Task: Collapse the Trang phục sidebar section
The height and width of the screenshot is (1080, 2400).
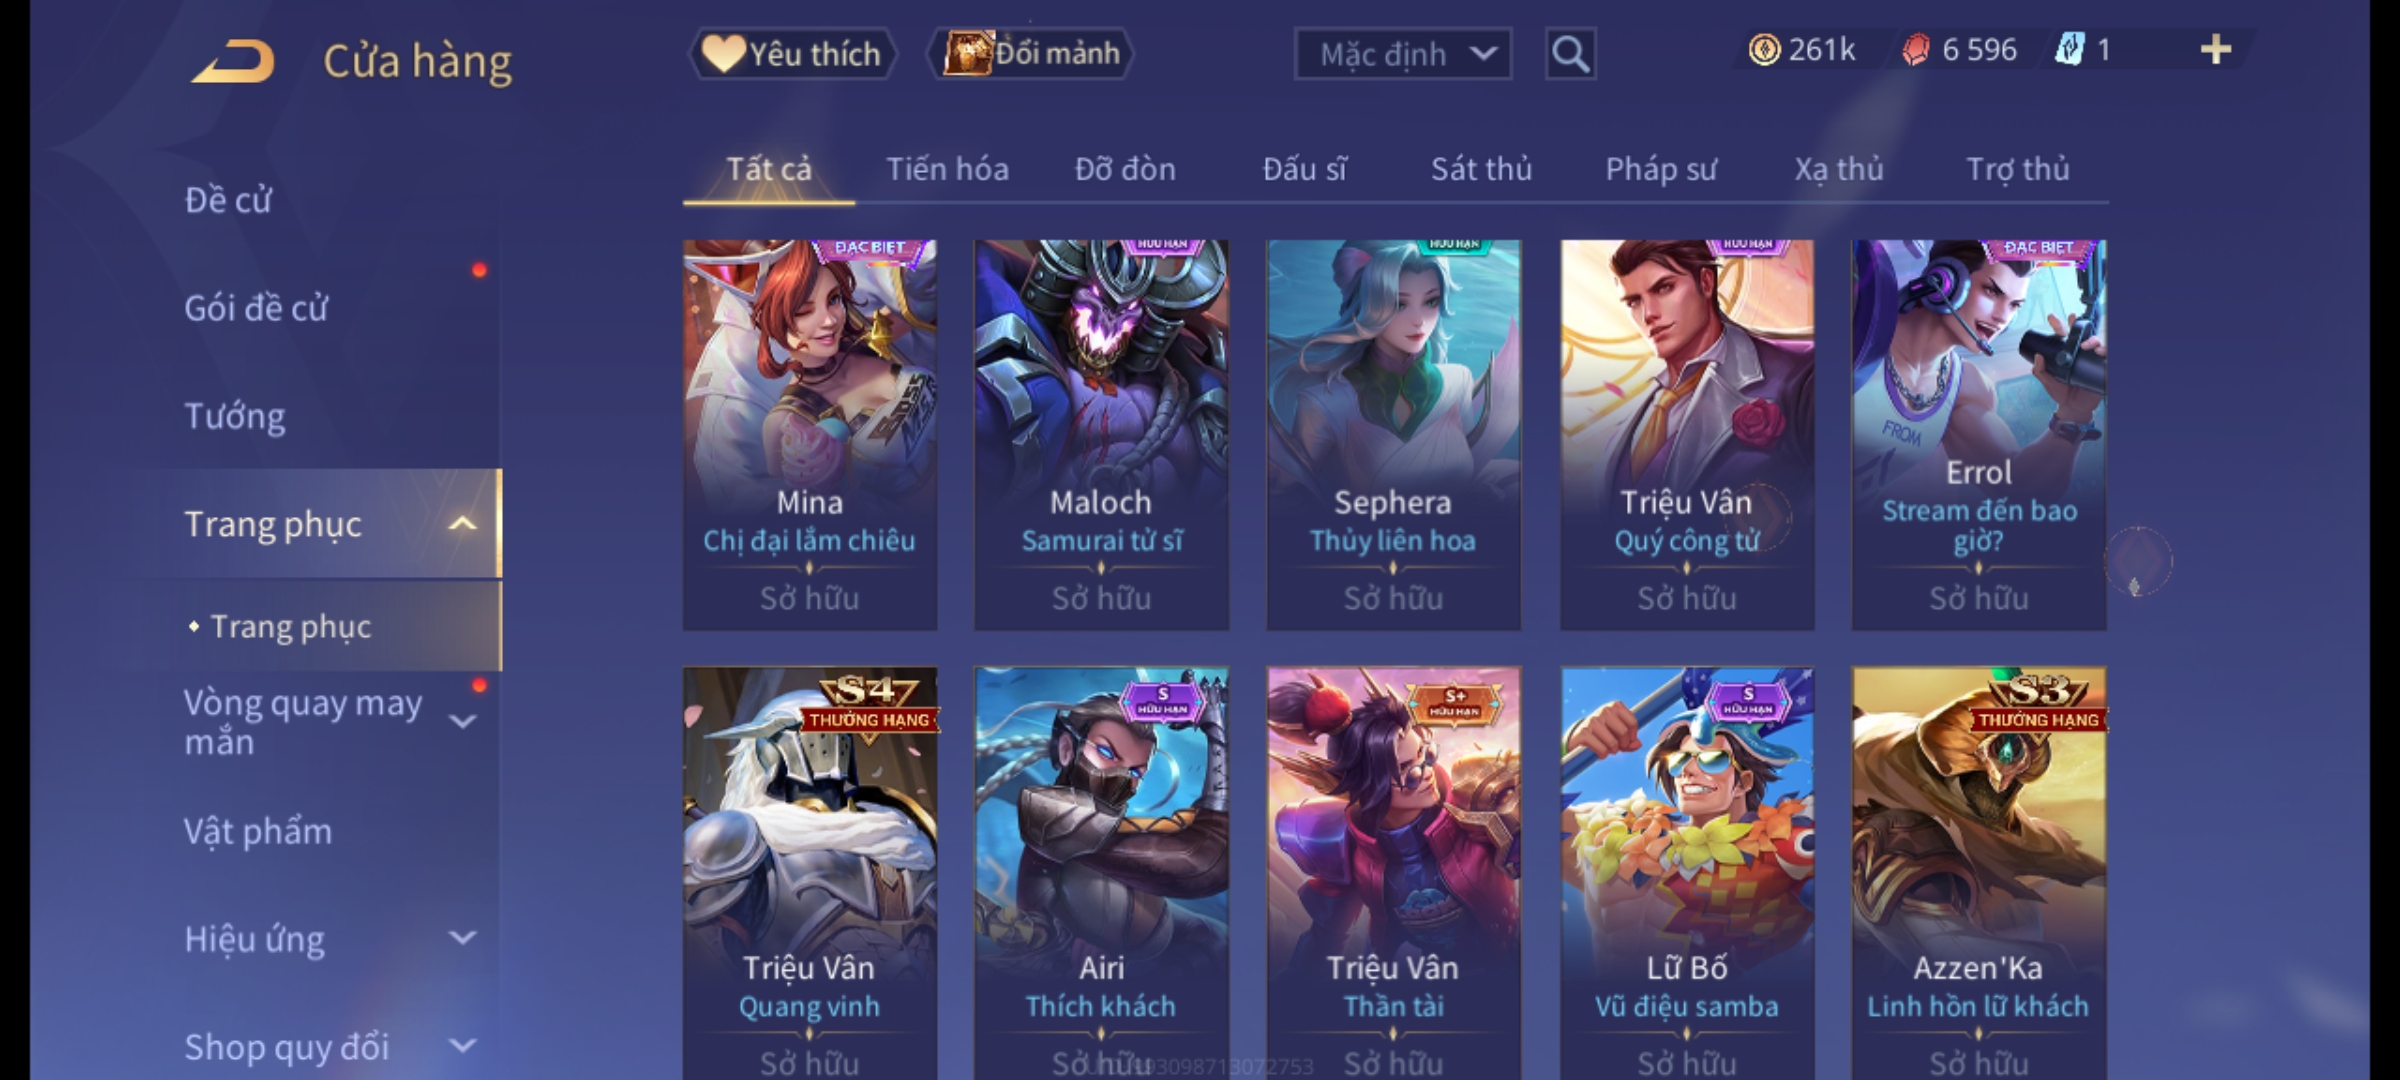Action: tap(462, 524)
